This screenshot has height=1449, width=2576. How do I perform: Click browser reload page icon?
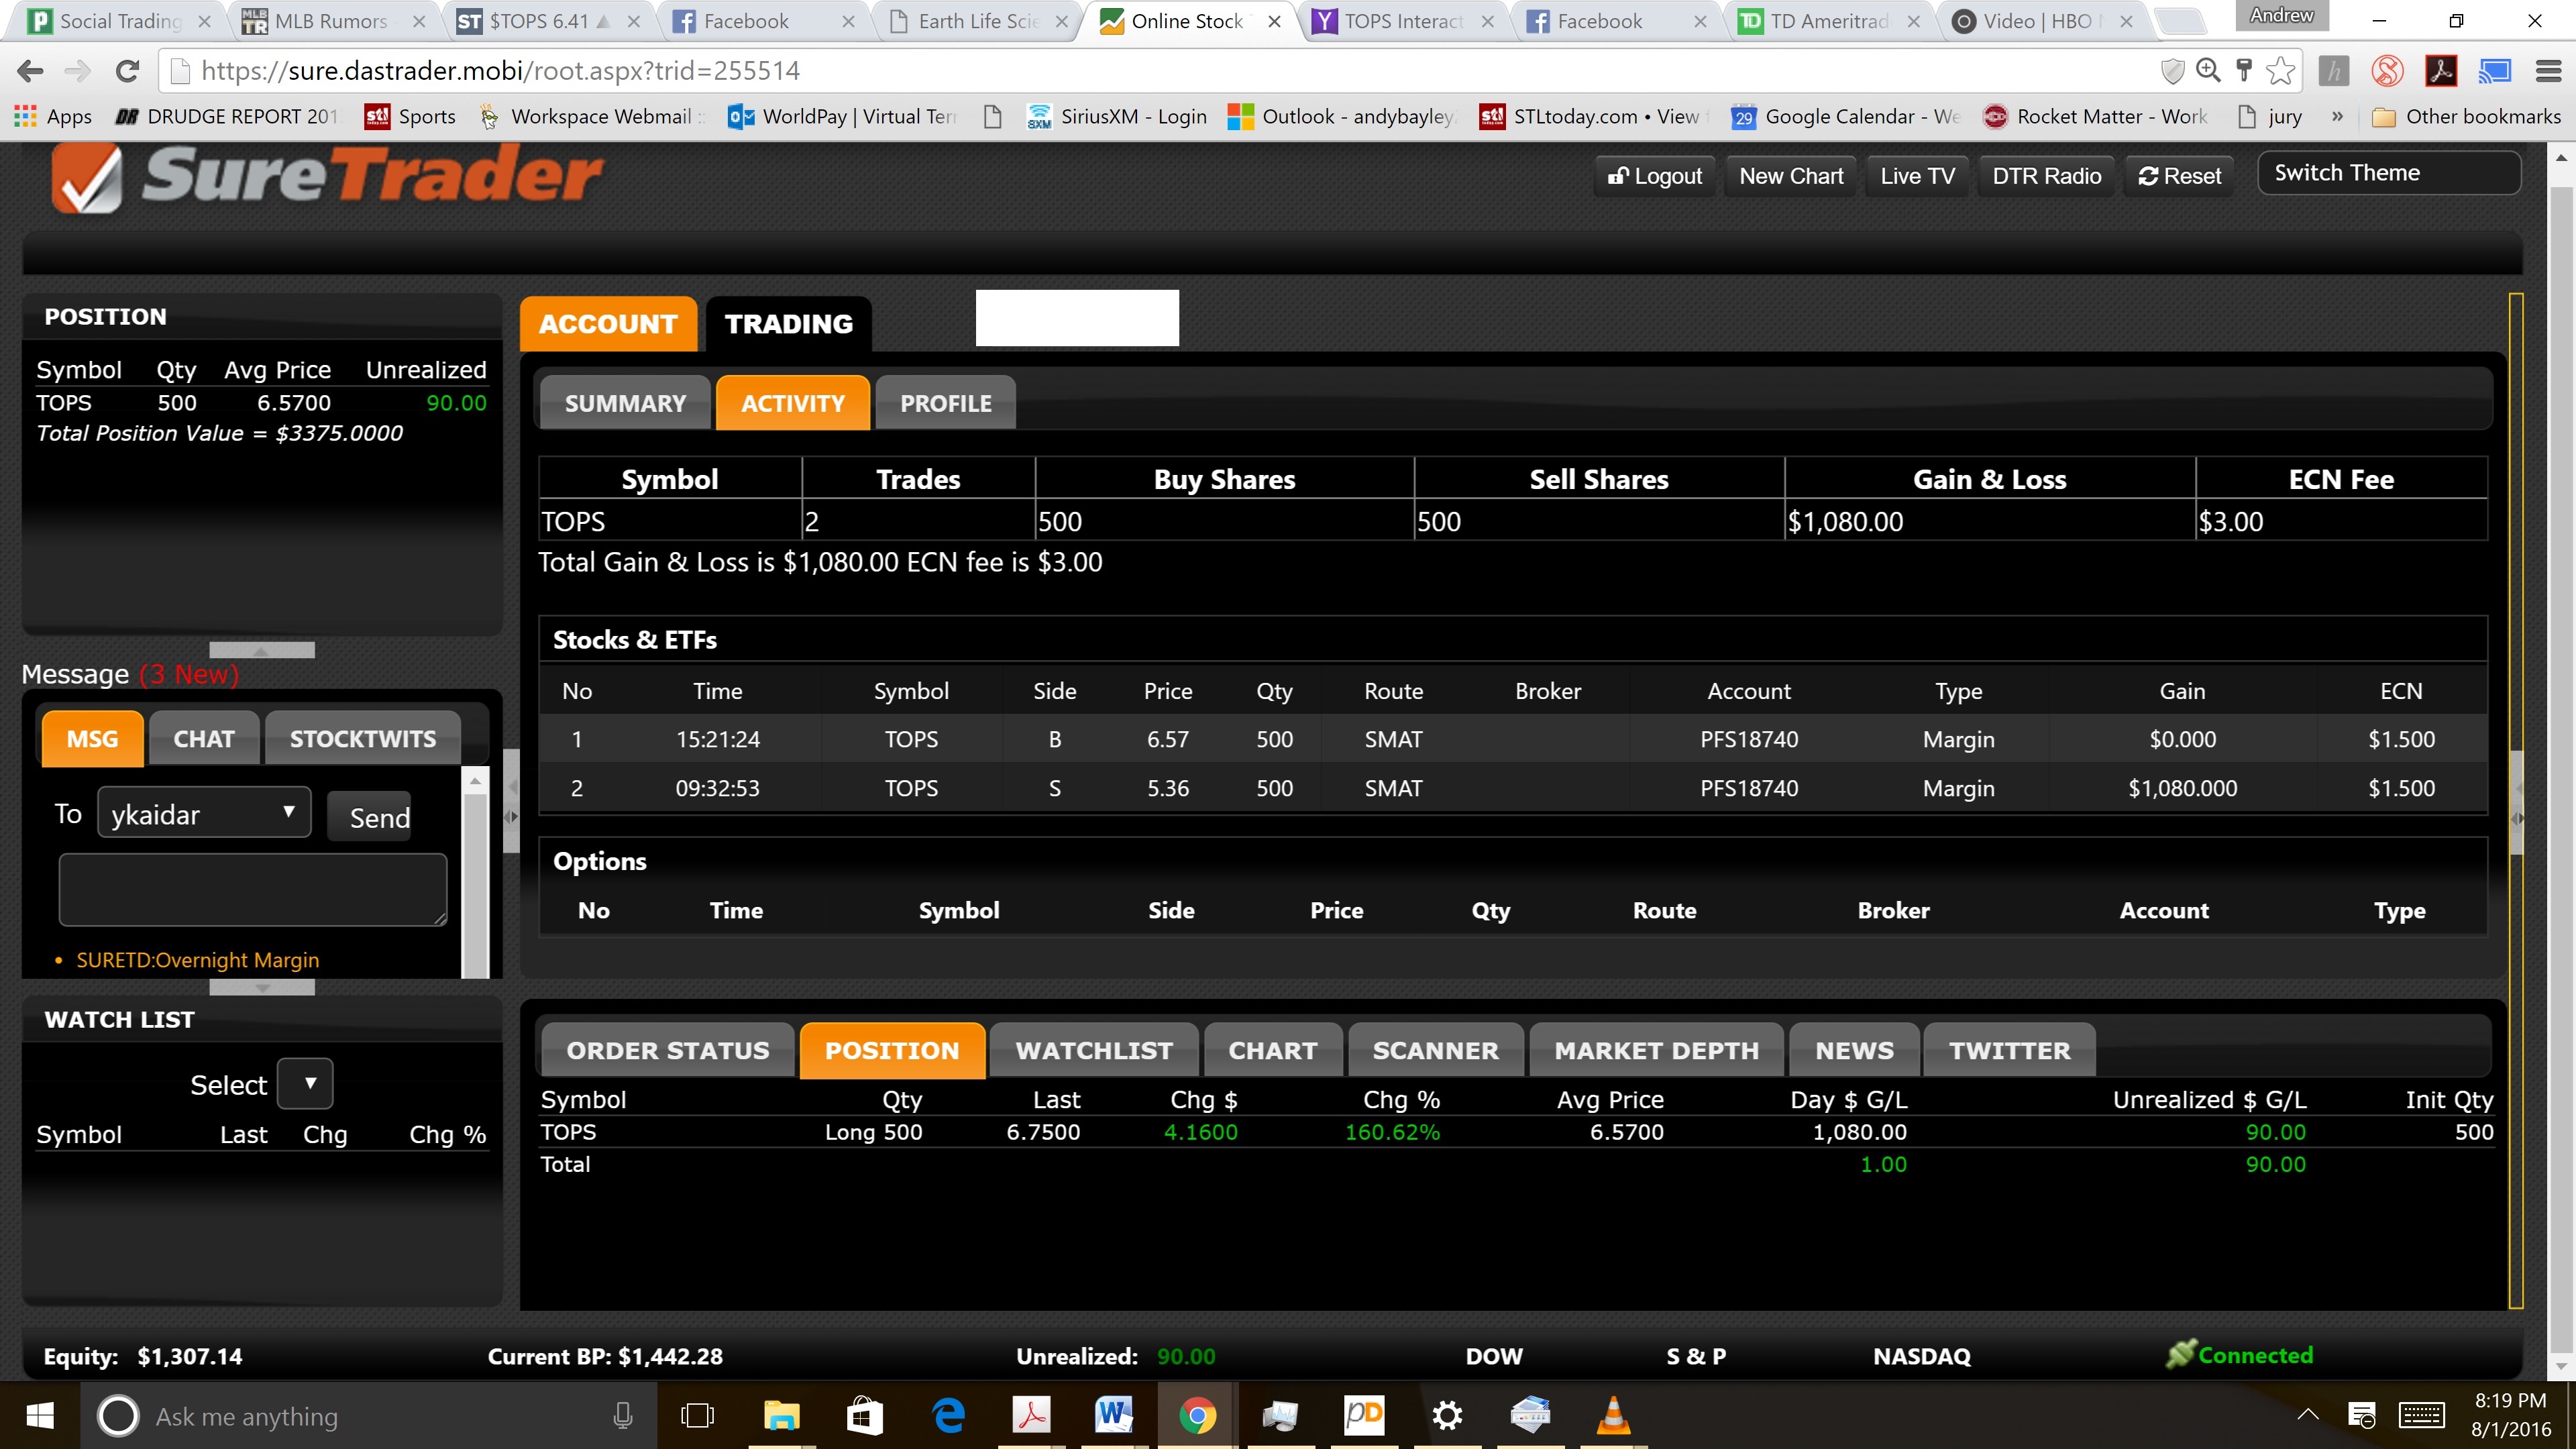(127, 71)
